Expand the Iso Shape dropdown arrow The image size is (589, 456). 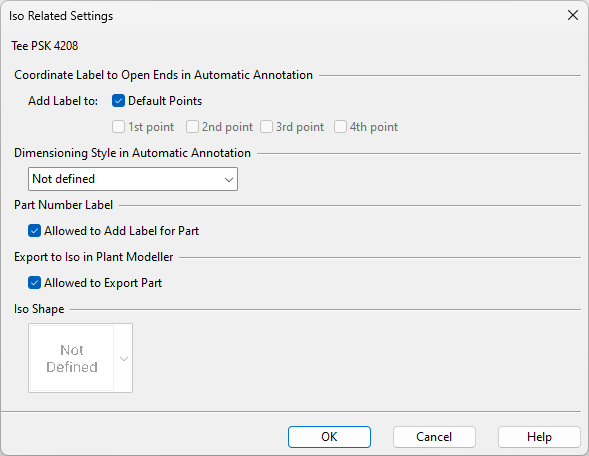[124, 358]
